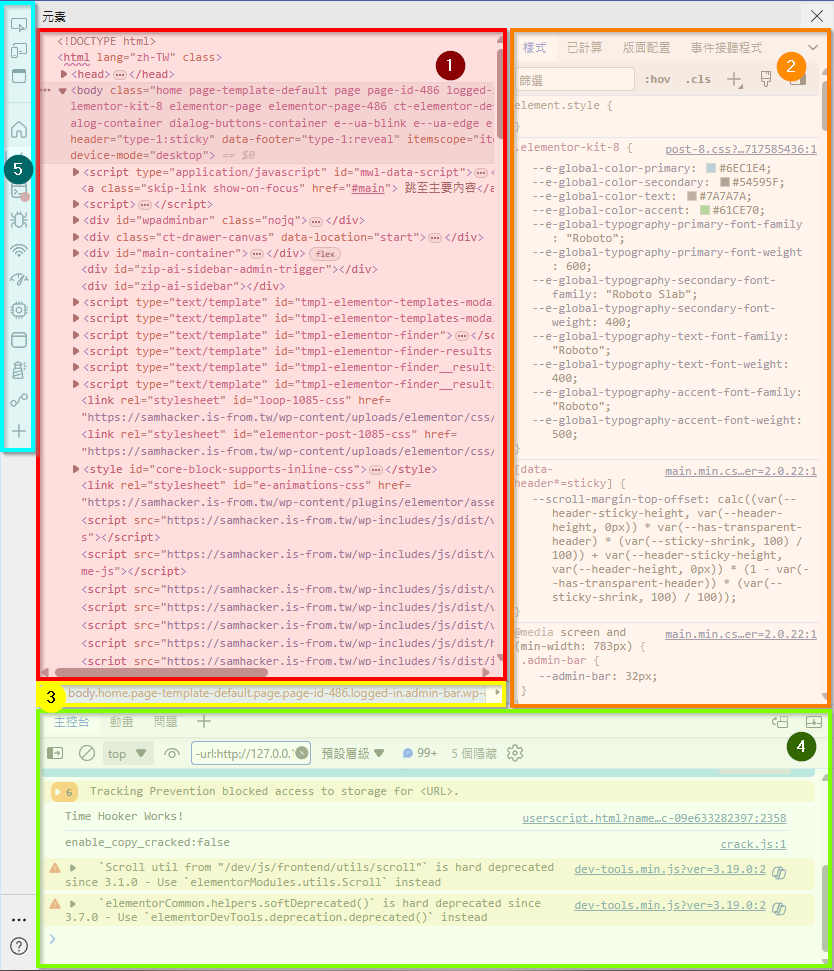The image size is (834, 971).
Task: Open the Network wifi icon tool
Action: point(19,250)
